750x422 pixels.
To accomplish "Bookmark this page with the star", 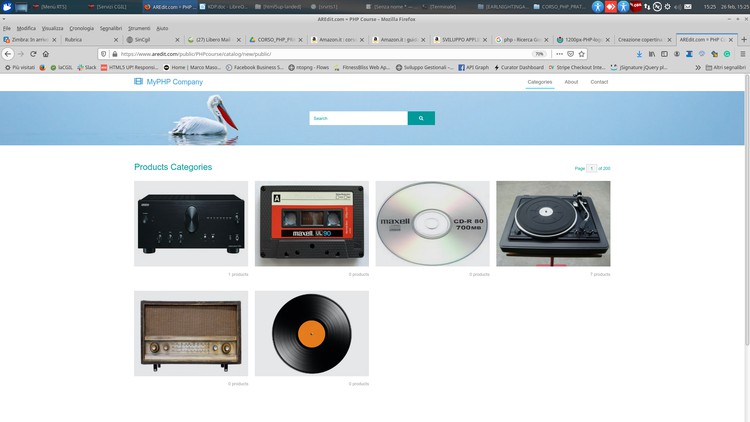I will 581,54.
